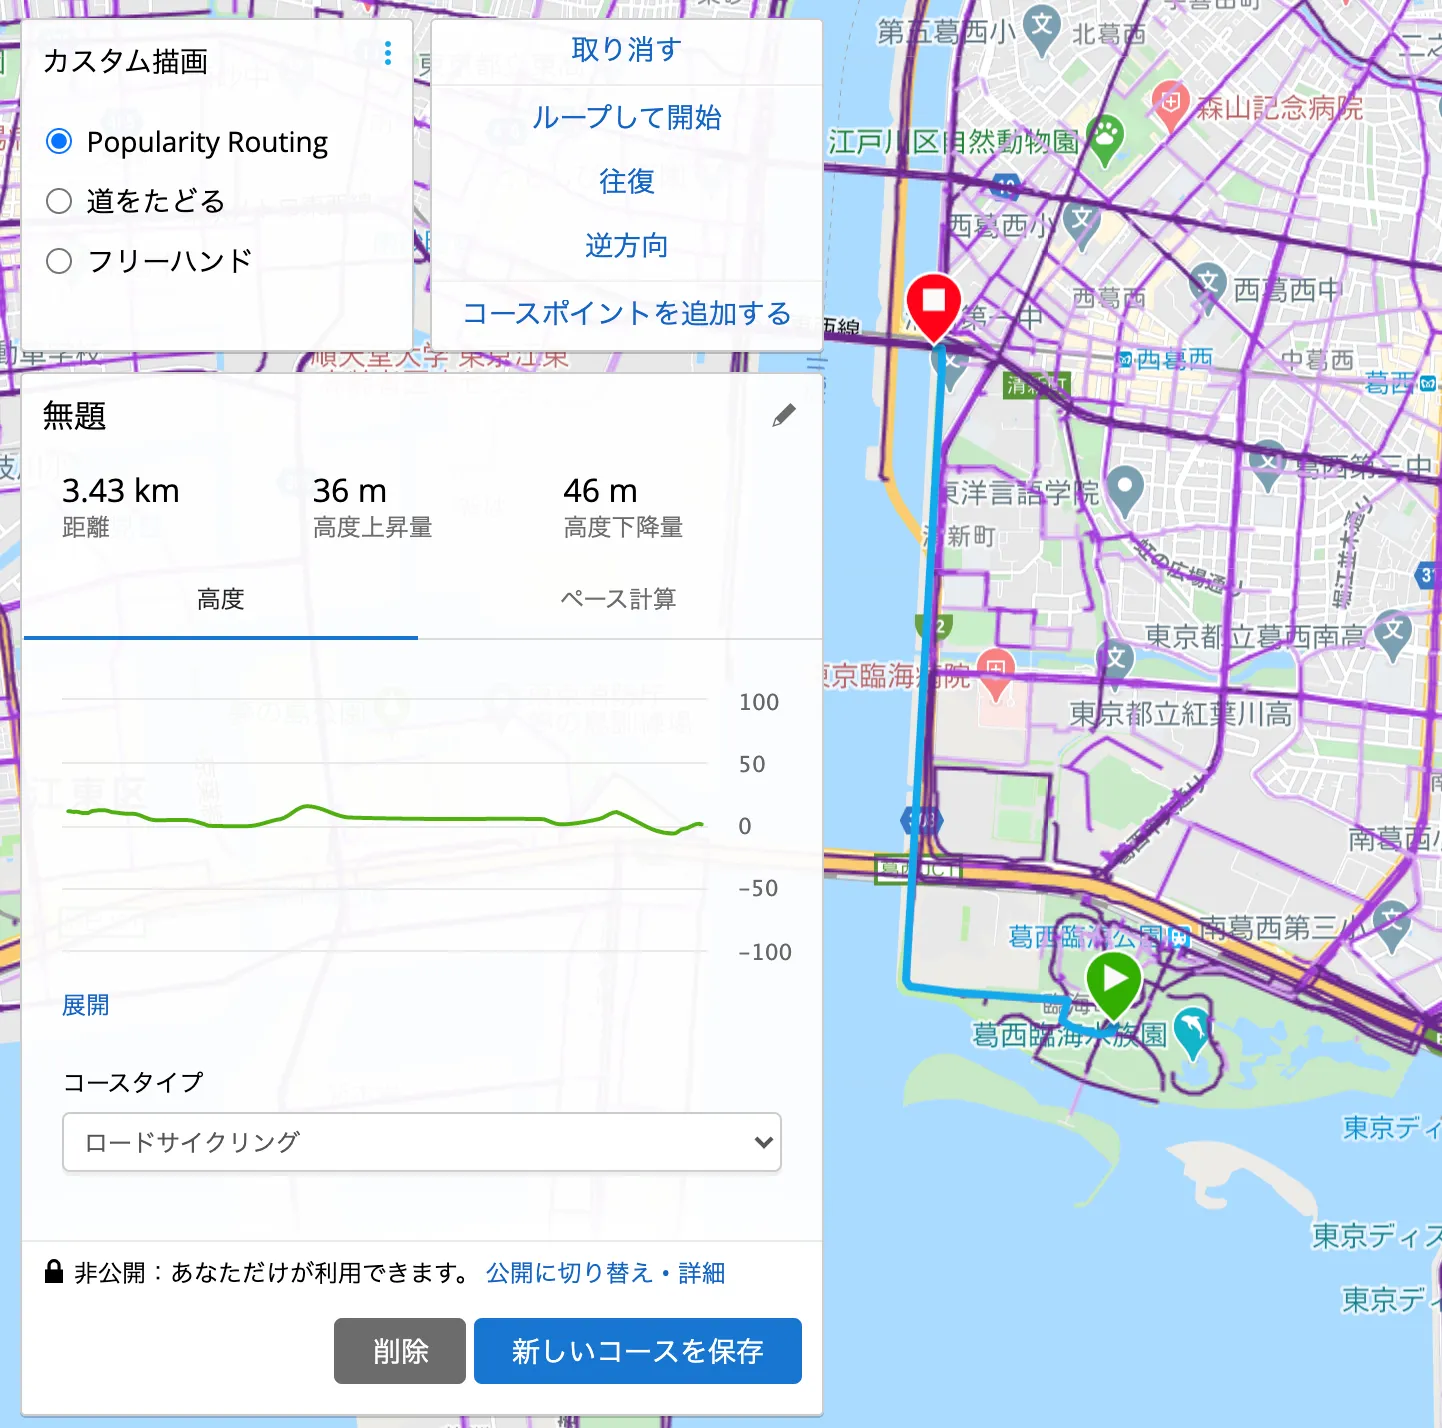The width and height of the screenshot is (1442, 1428).
Task: Switch routing mode to フリーハンド
Action: pos(59,260)
